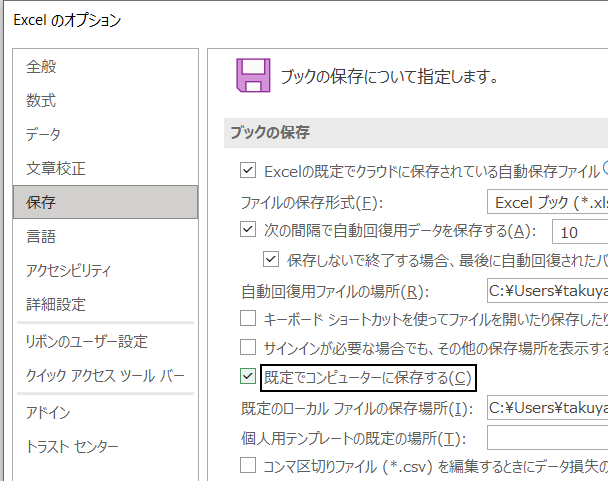608x481 pixels.
Task: Click 自動回復用ファイルの場所 path field
Action: pos(548,290)
